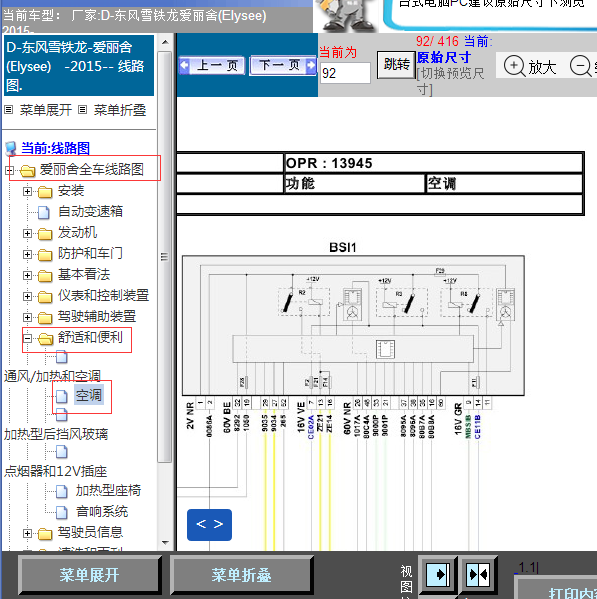Click the blue < > navigation button
Viewport: 597px width, 599px height.
209,525
